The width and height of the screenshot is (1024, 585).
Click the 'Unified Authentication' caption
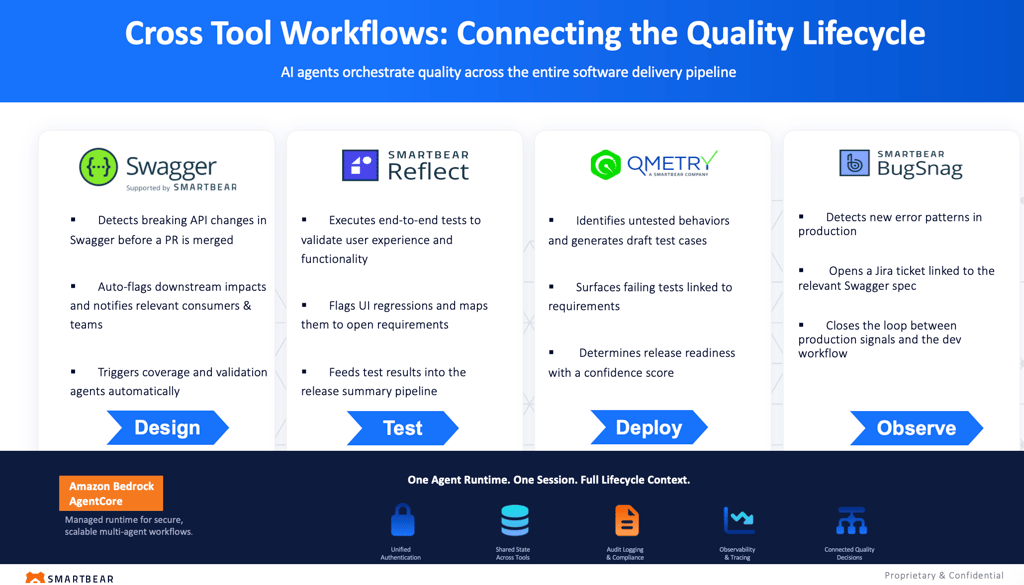click(401, 554)
